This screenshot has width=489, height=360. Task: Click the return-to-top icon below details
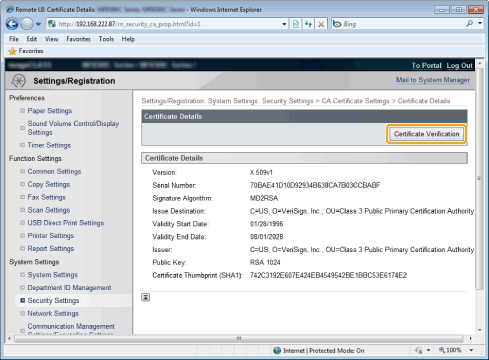click(x=145, y=297)
